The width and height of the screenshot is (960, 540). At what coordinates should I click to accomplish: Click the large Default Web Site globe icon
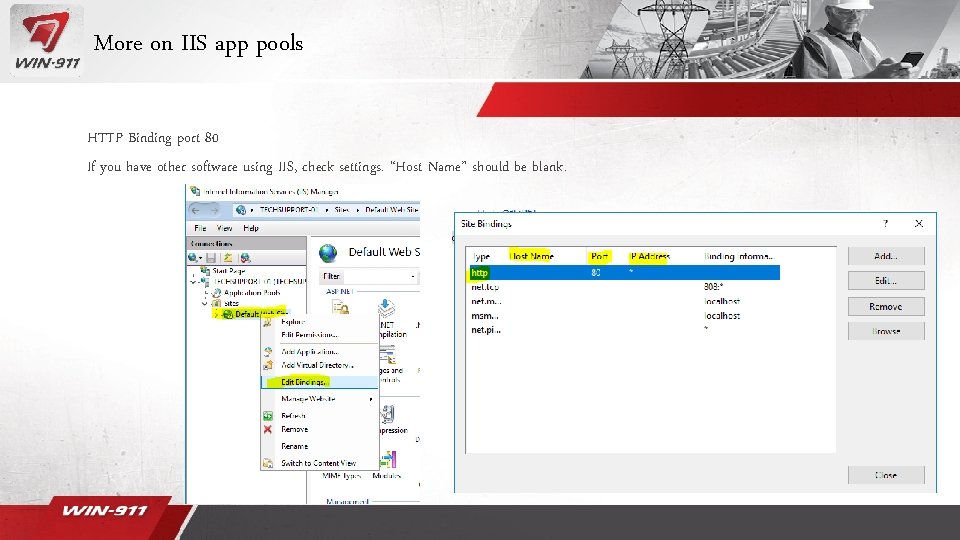click(x=328, y=253)
